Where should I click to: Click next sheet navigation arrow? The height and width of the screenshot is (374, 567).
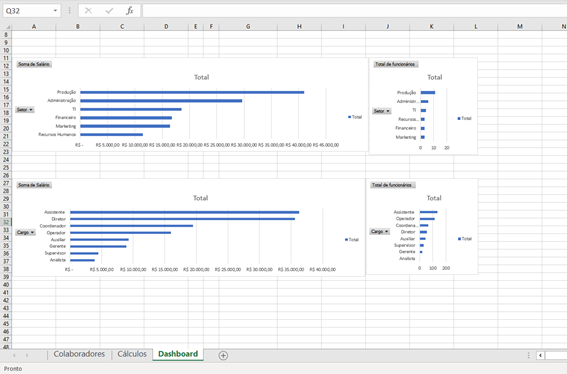(x=27, y=356)
